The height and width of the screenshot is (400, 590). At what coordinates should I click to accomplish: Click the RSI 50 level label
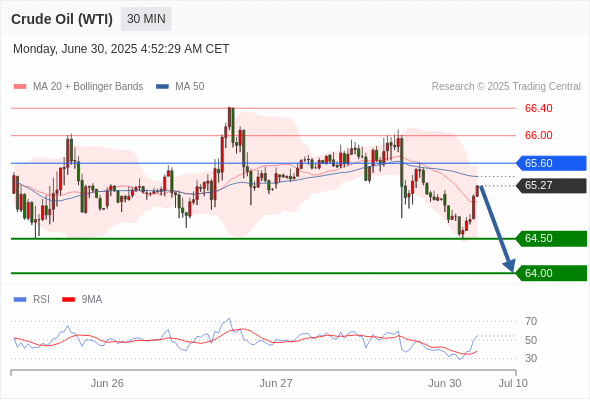(531, 340)
